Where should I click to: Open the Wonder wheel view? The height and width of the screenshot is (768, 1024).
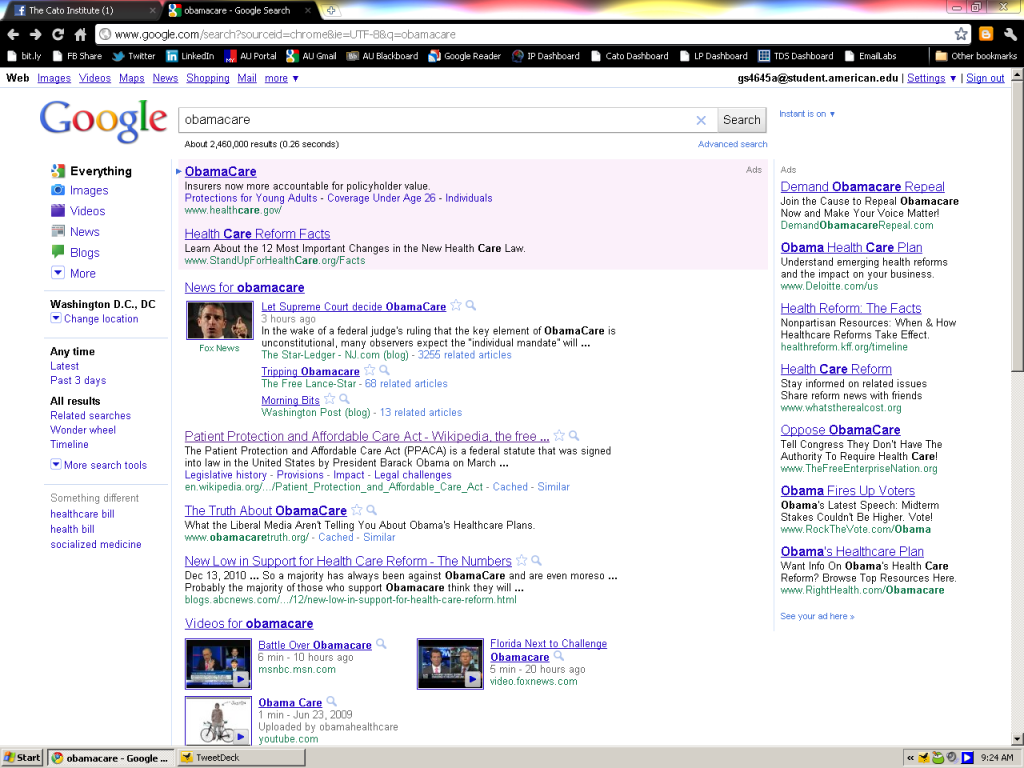pos(83,430)
